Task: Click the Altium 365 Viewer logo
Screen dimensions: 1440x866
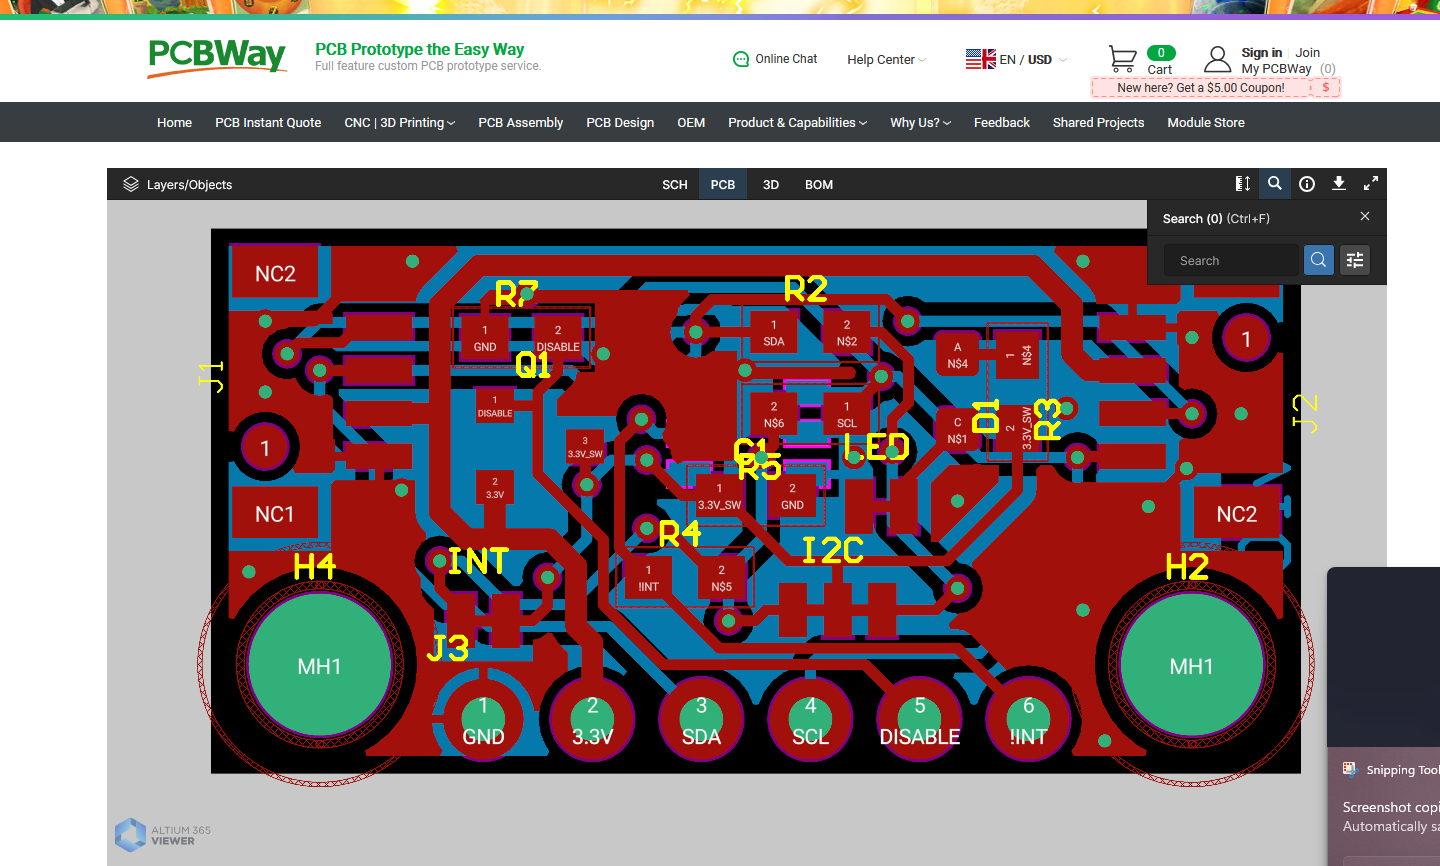Action: [162, 835]
